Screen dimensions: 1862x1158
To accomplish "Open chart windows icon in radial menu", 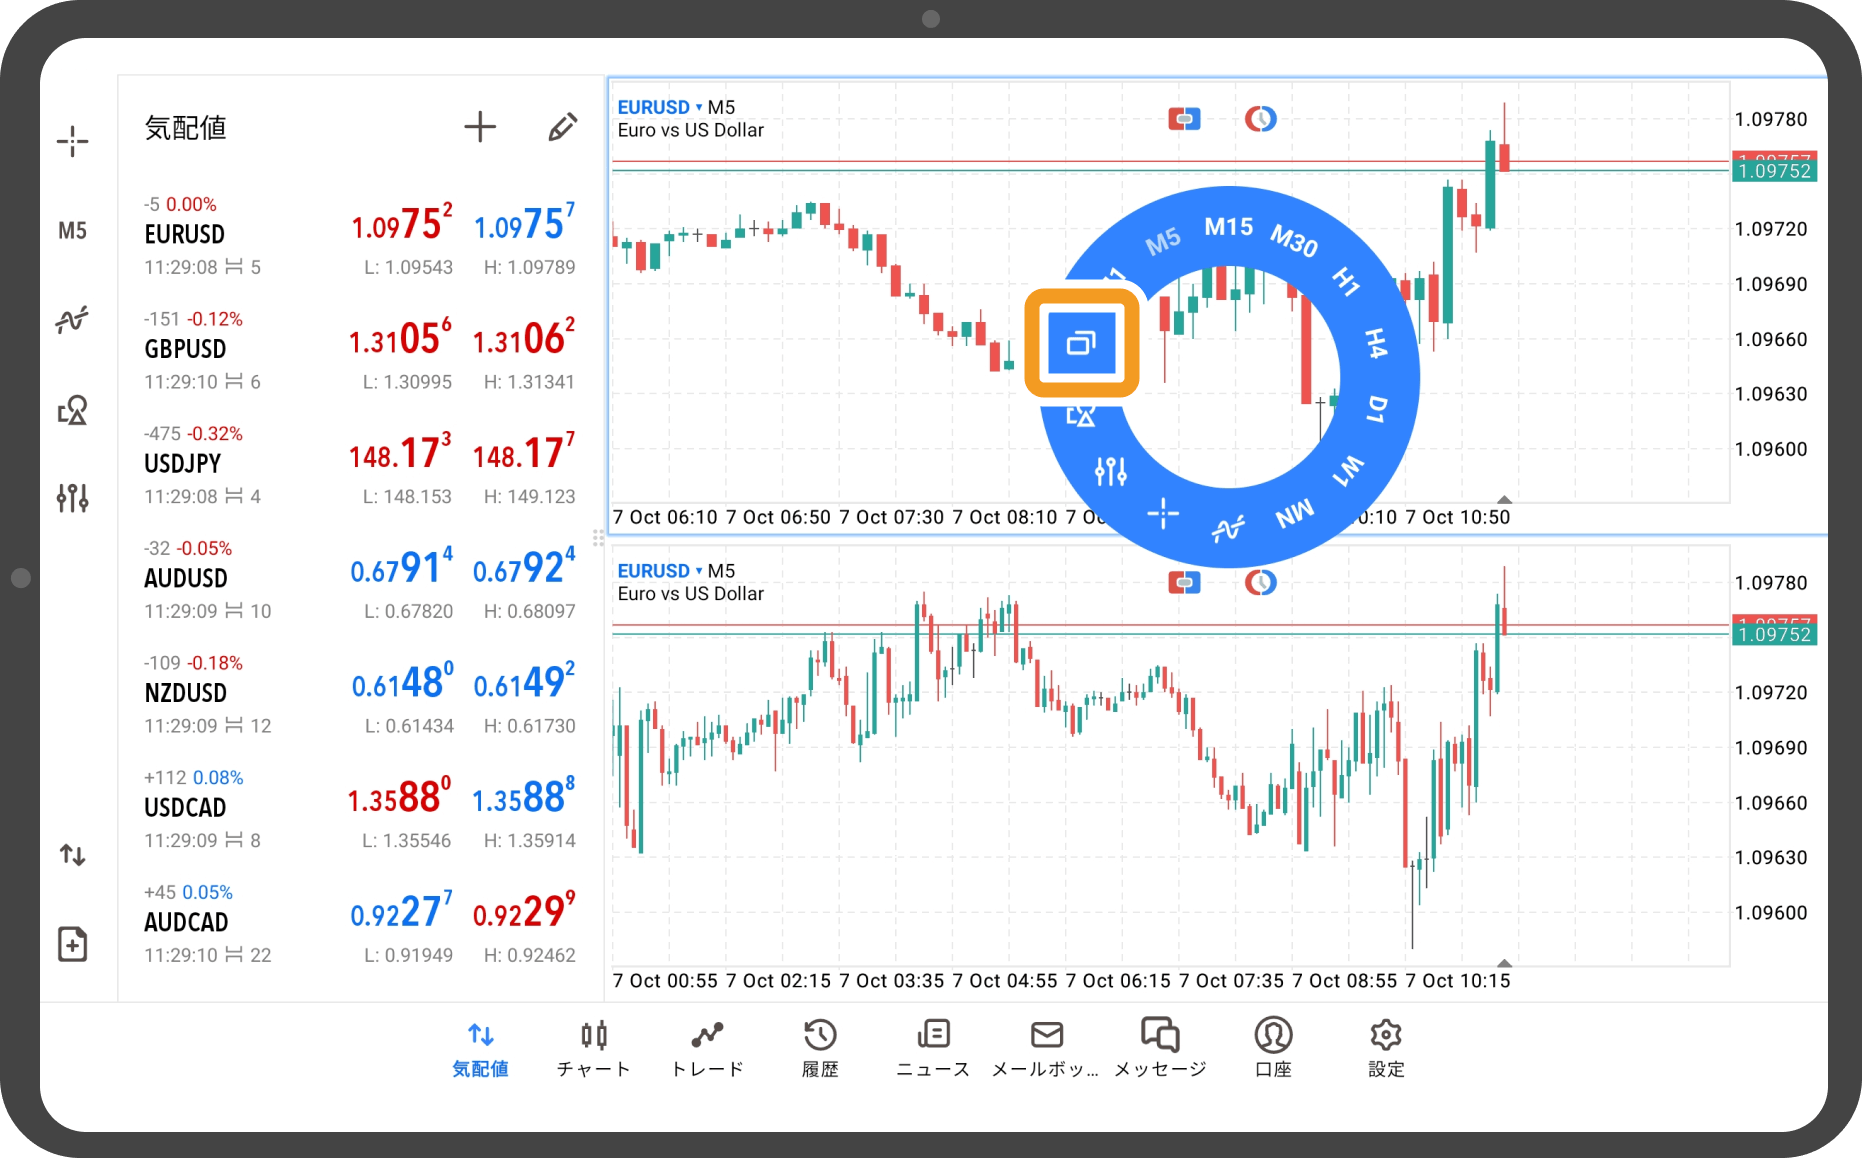I will (1082, 343).
